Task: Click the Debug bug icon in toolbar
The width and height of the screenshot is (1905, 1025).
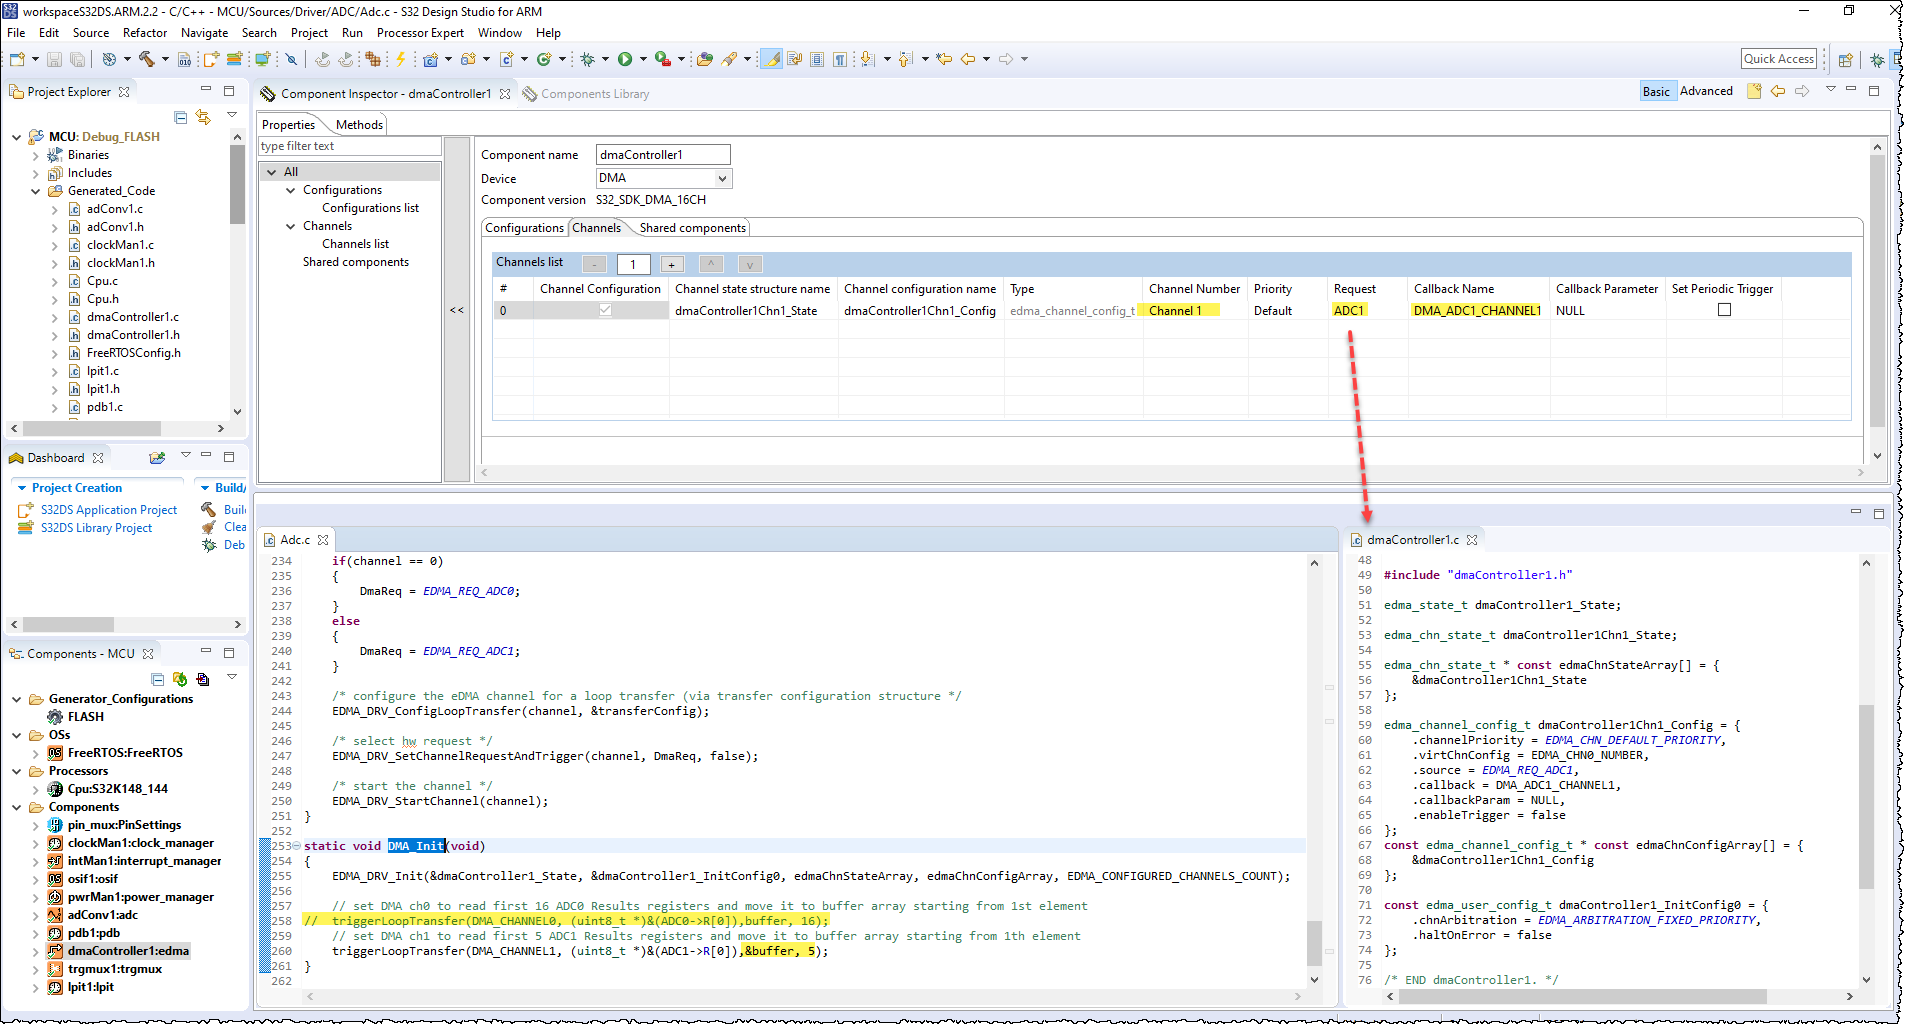Action: (587, 59)
